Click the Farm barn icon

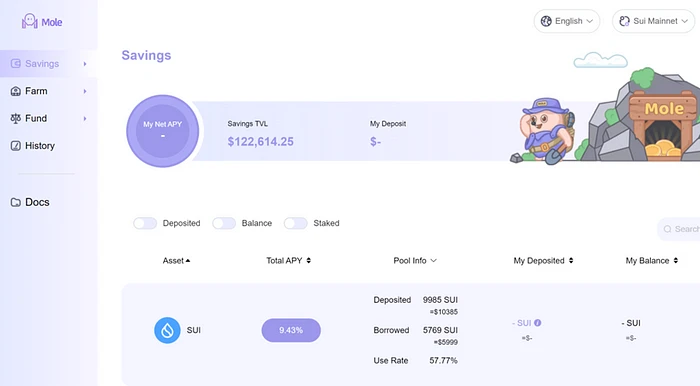(x=16, y=91)
